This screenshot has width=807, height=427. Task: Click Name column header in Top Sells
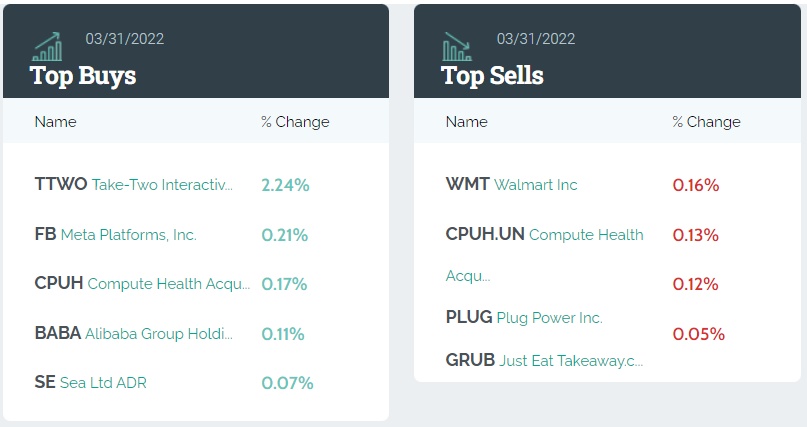(466, 122)
